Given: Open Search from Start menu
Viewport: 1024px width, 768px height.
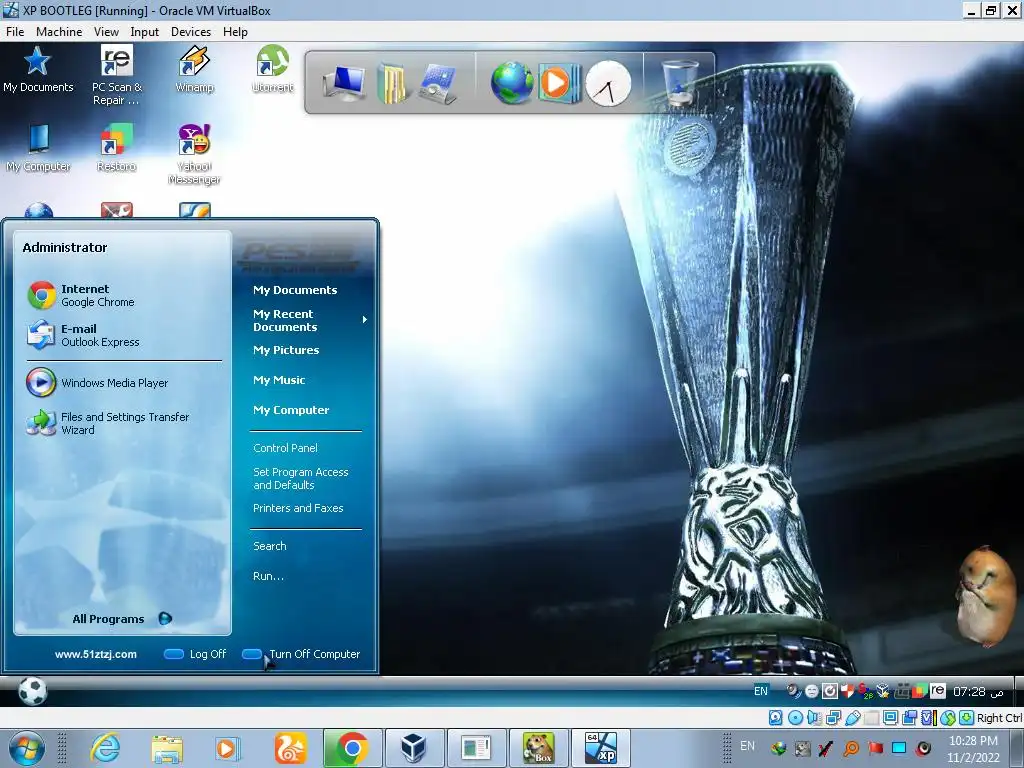Looking at the screenshot, I should click(270, 546).
